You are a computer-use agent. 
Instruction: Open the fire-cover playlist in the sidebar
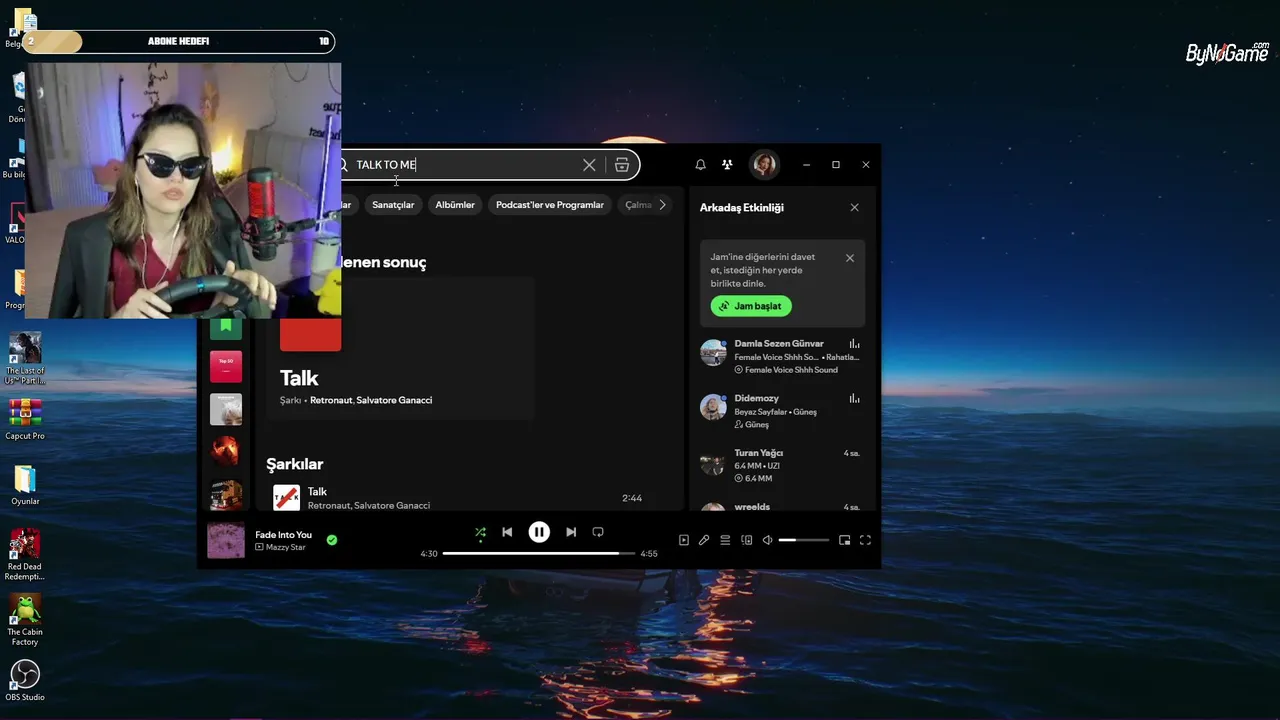coord(226,450)
